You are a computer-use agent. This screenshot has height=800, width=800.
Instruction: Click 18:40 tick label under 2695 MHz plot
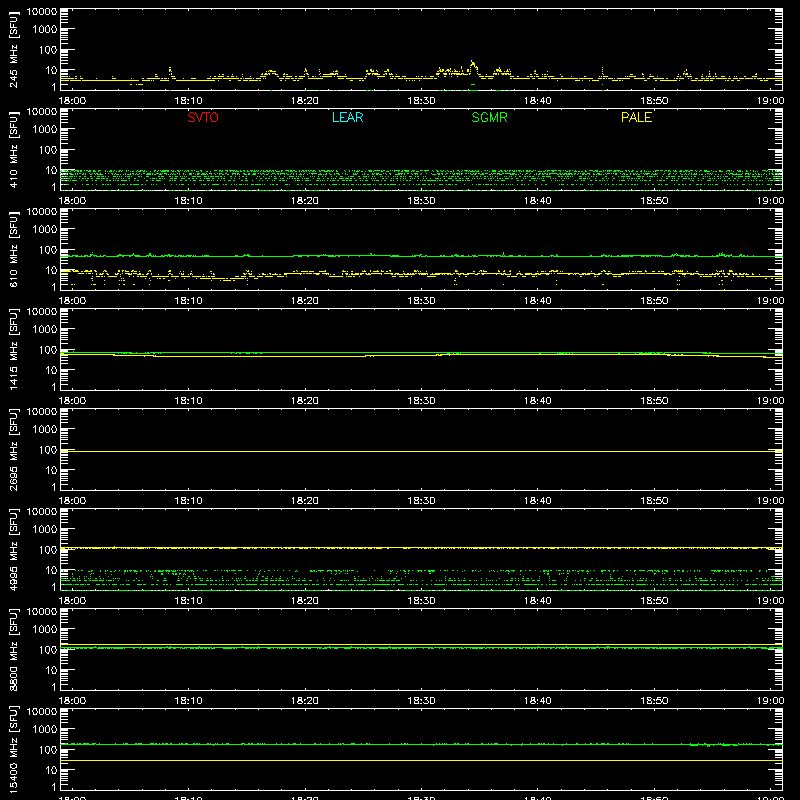[x=538, y=501]
